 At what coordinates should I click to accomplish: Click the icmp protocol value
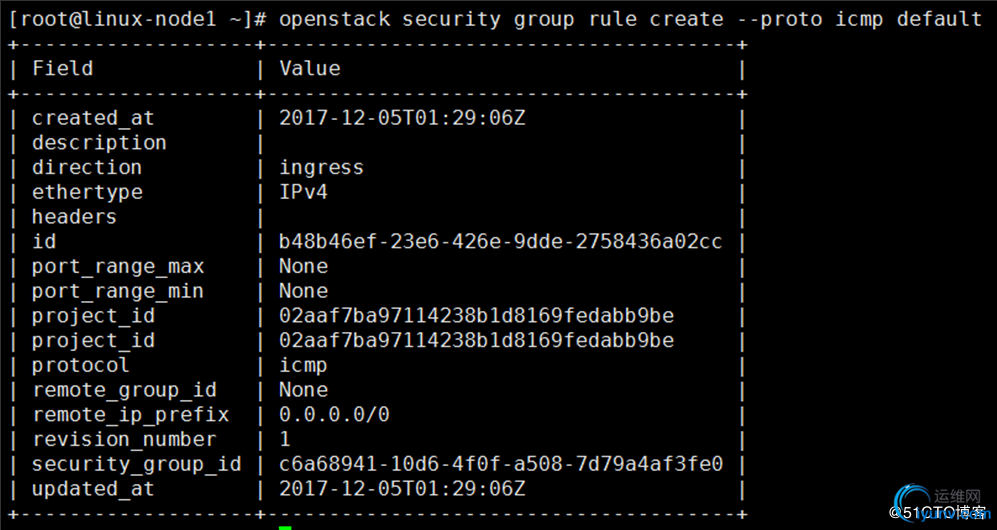pyautogui.click(x=303, y=365)
